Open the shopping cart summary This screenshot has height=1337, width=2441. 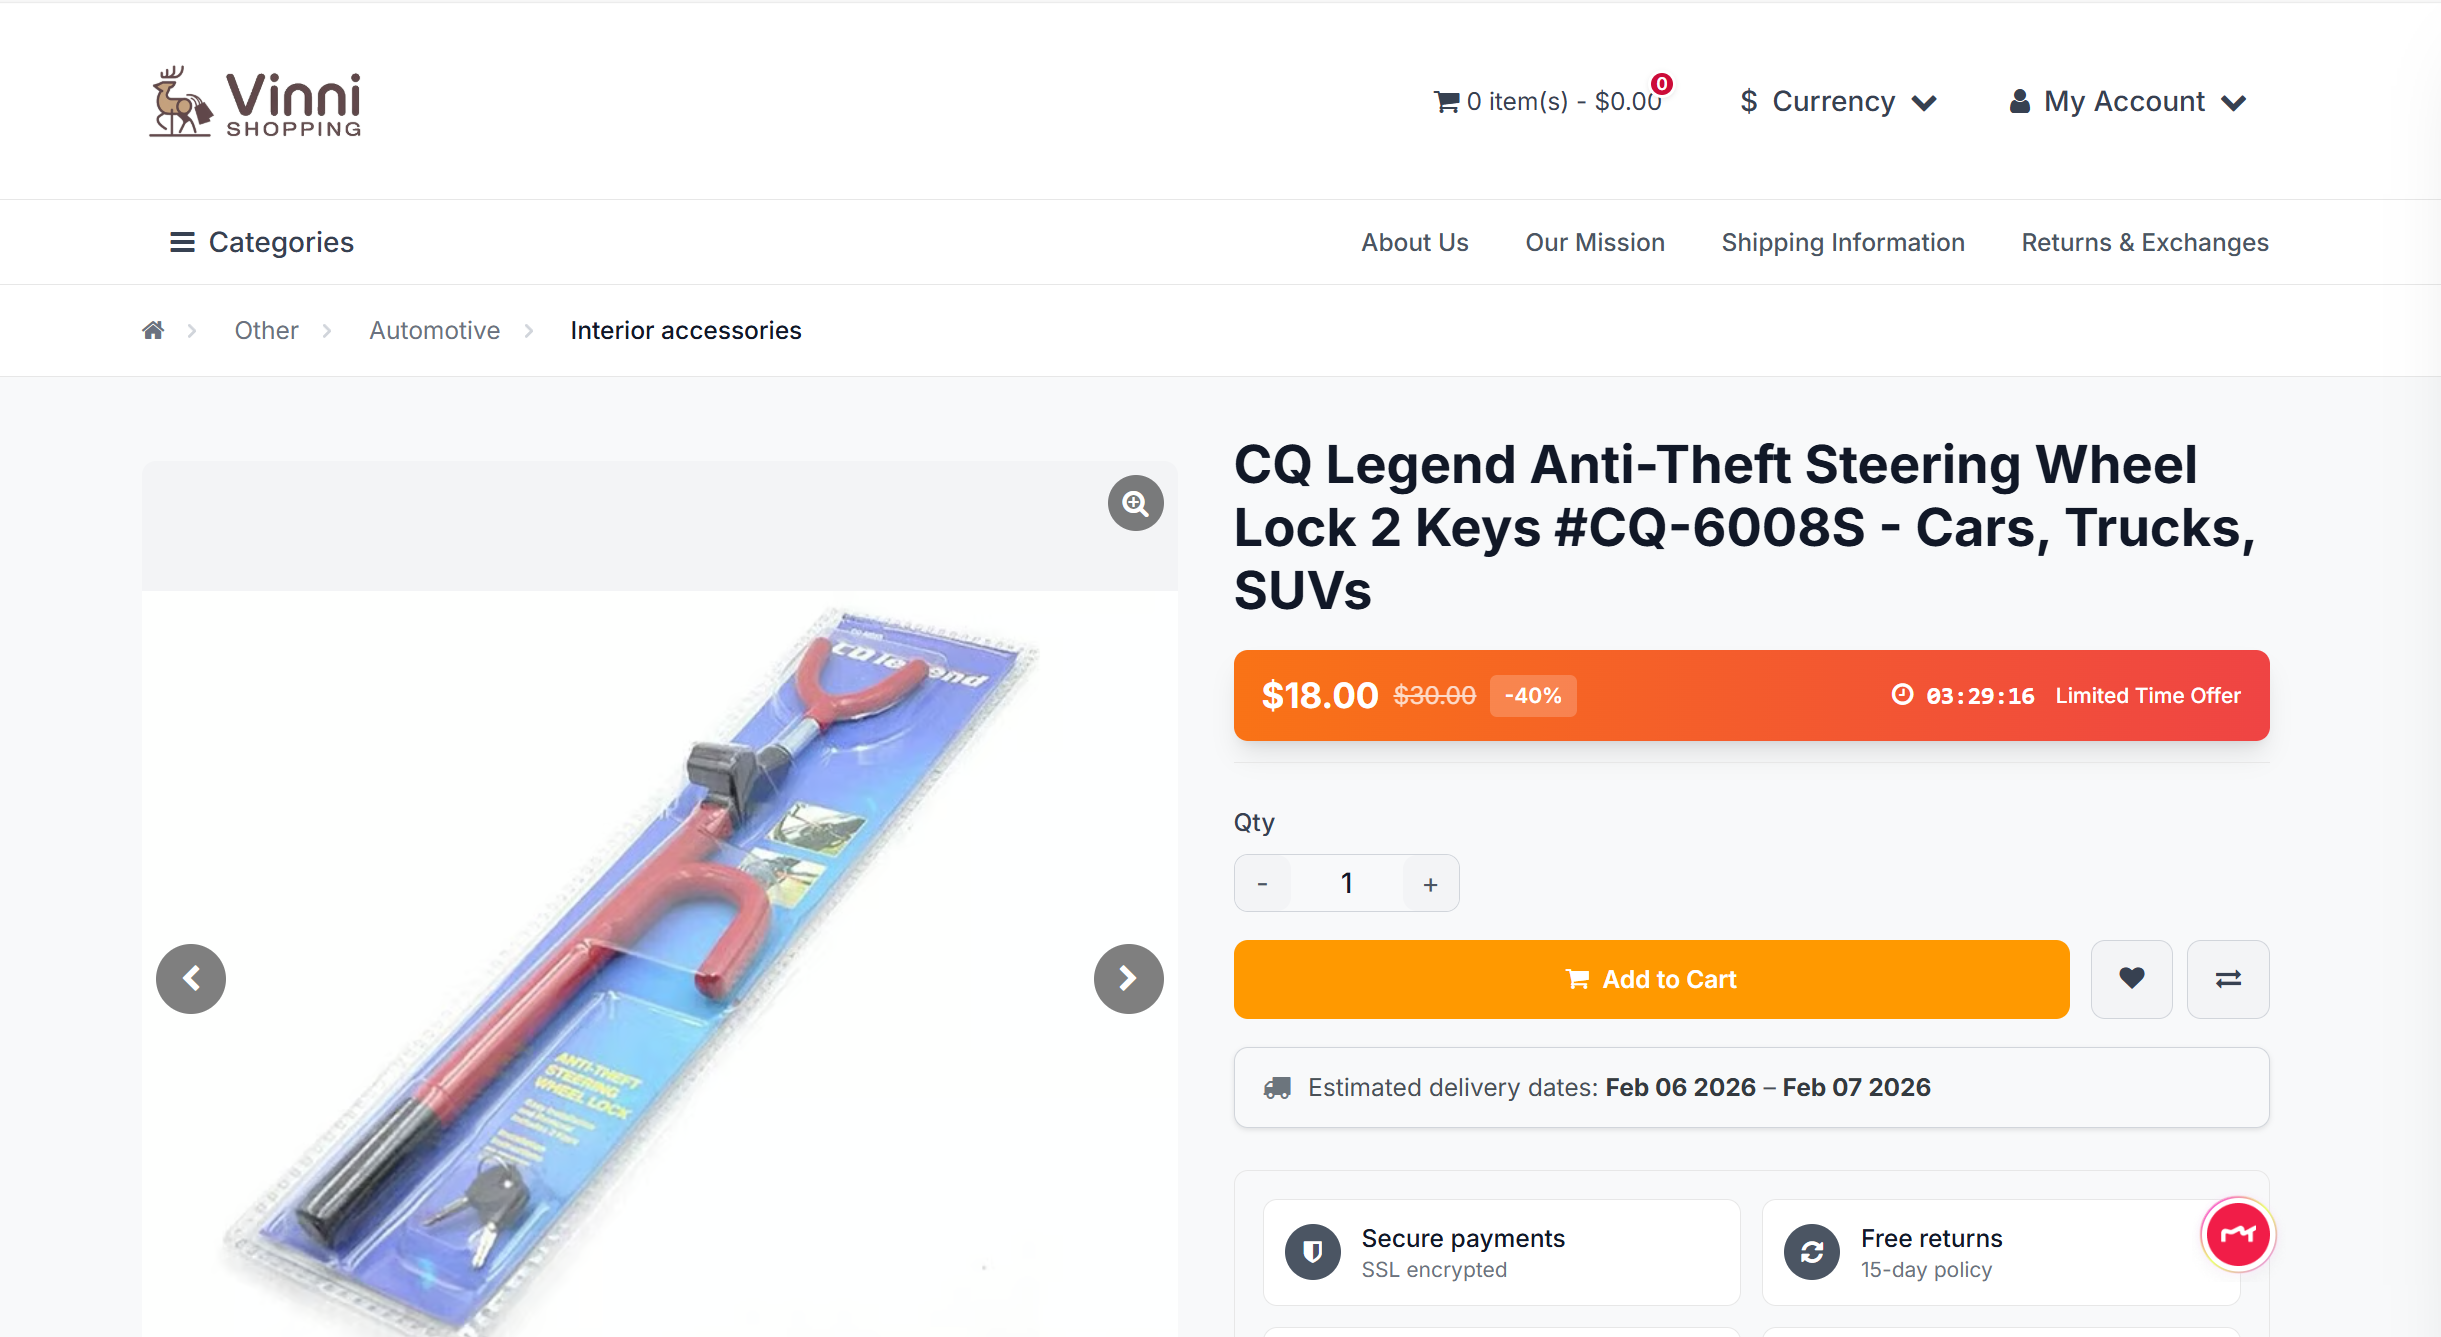coord(1548,102)
